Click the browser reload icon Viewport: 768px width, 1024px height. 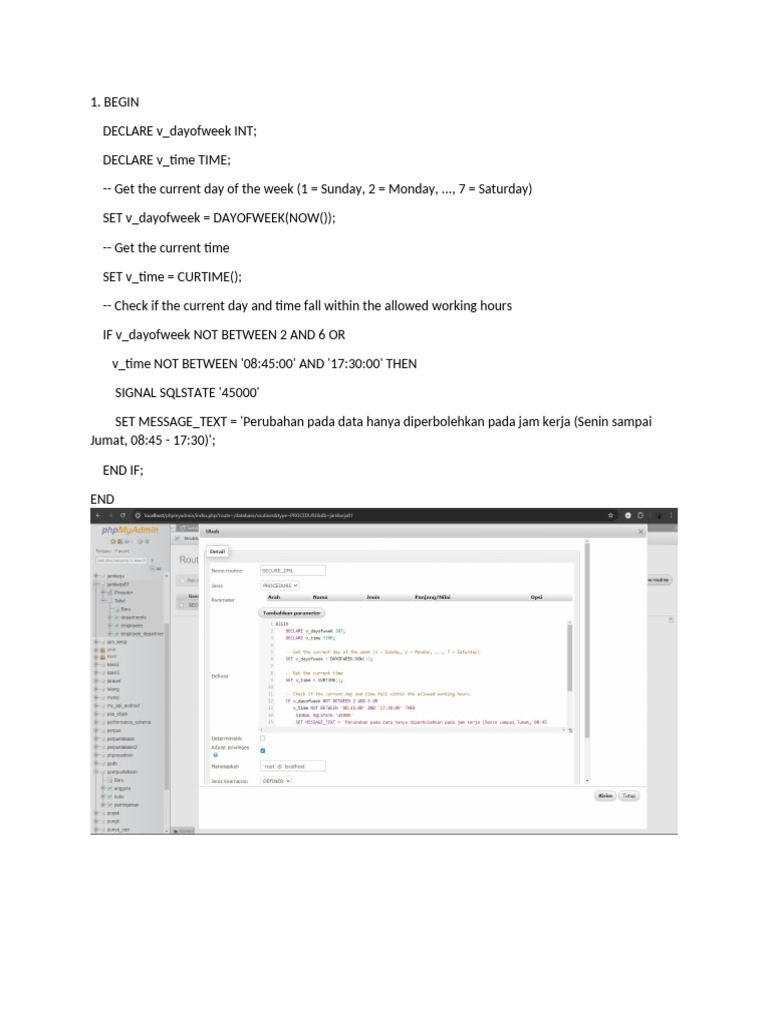click(x=123, y=515)
